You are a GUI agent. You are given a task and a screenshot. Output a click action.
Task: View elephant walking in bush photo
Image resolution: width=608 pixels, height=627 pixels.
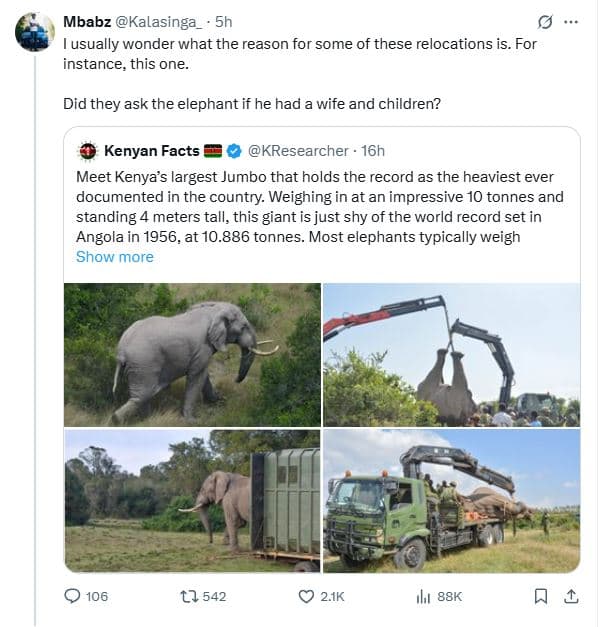[192, 354]
